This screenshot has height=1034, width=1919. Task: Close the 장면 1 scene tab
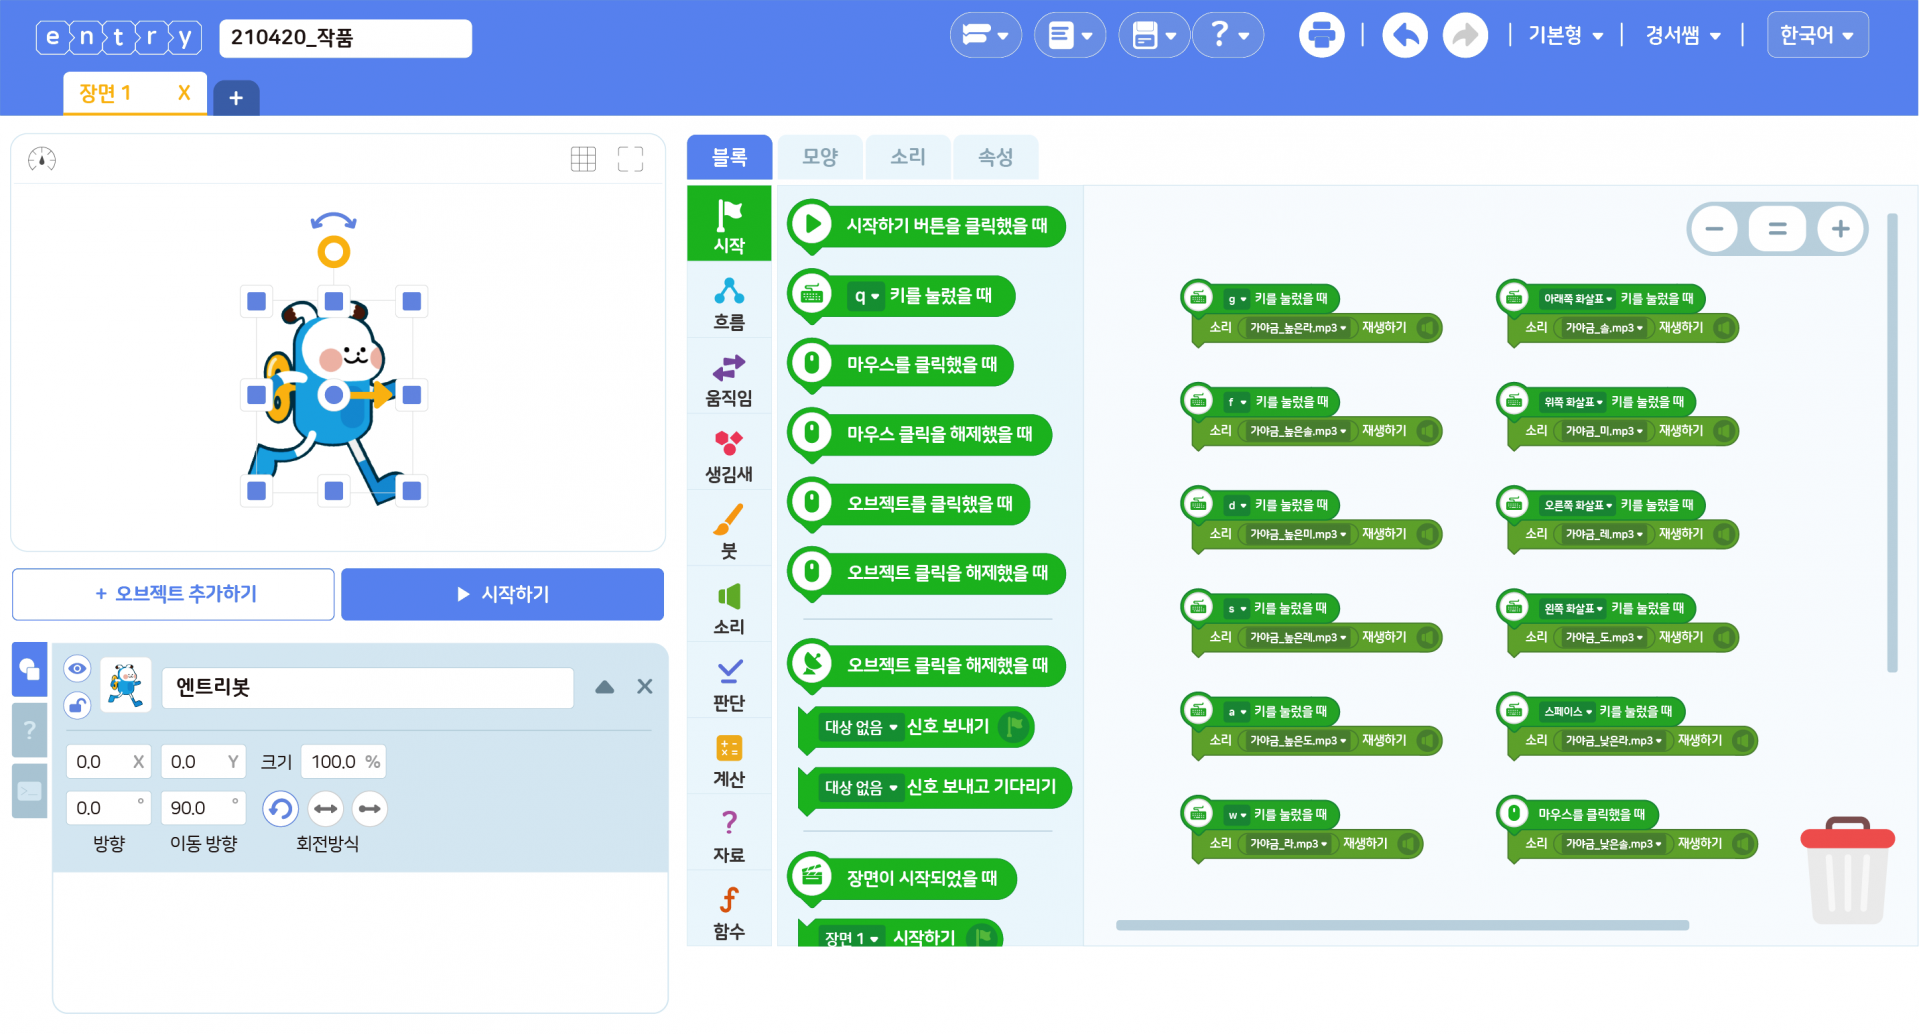[184, 93]
